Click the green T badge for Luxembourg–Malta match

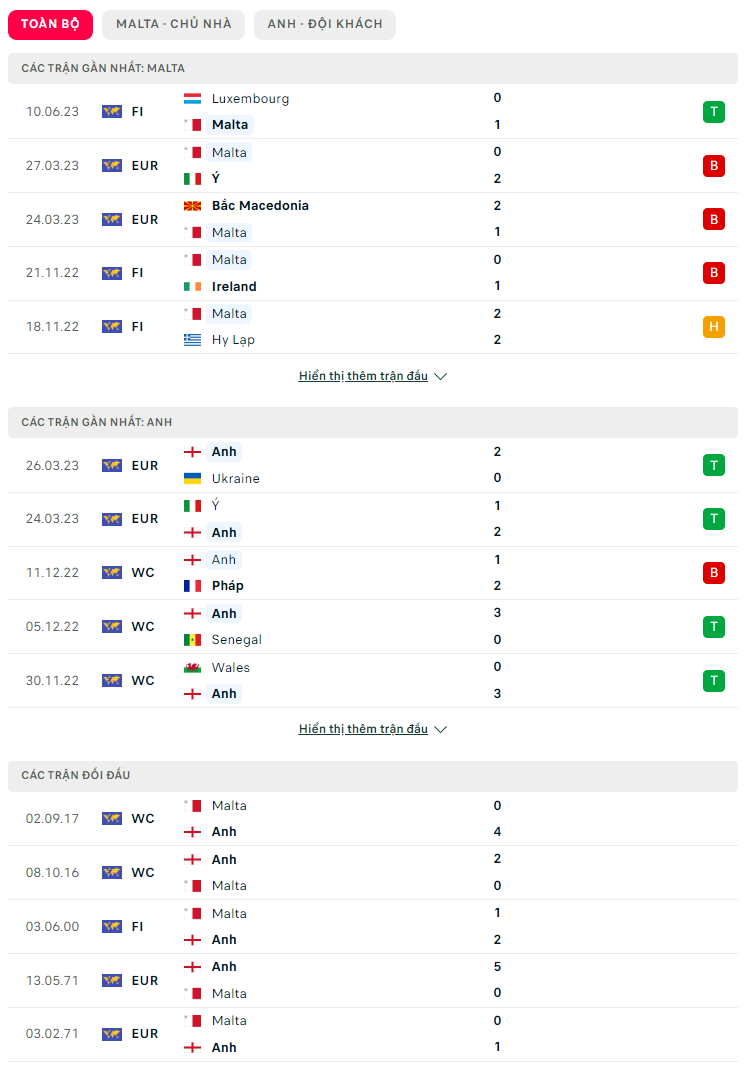[713, 112]
